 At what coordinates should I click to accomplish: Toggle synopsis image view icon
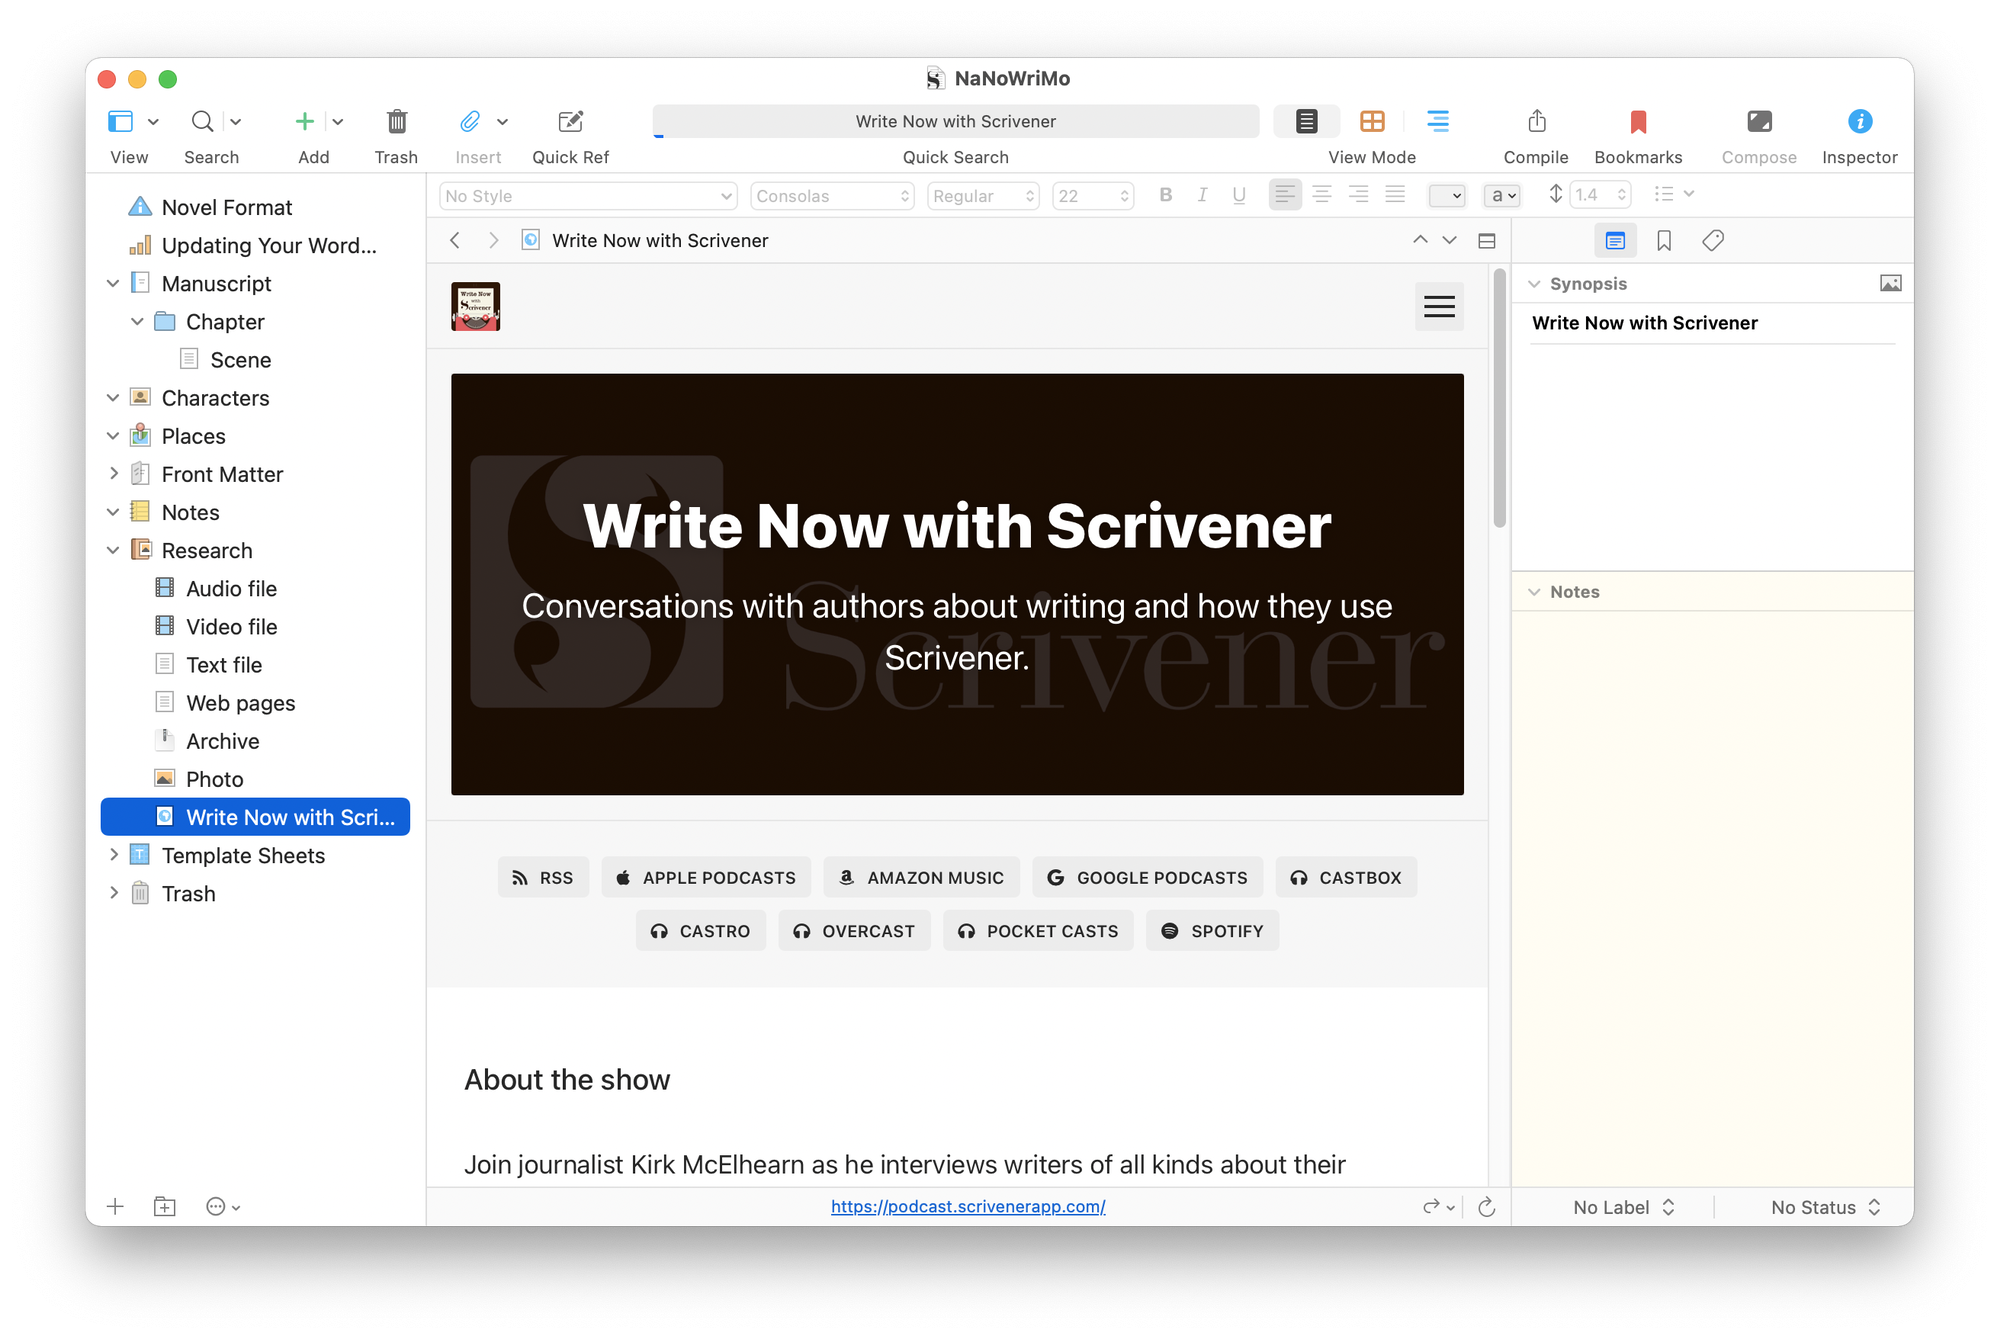point(1890,284)
